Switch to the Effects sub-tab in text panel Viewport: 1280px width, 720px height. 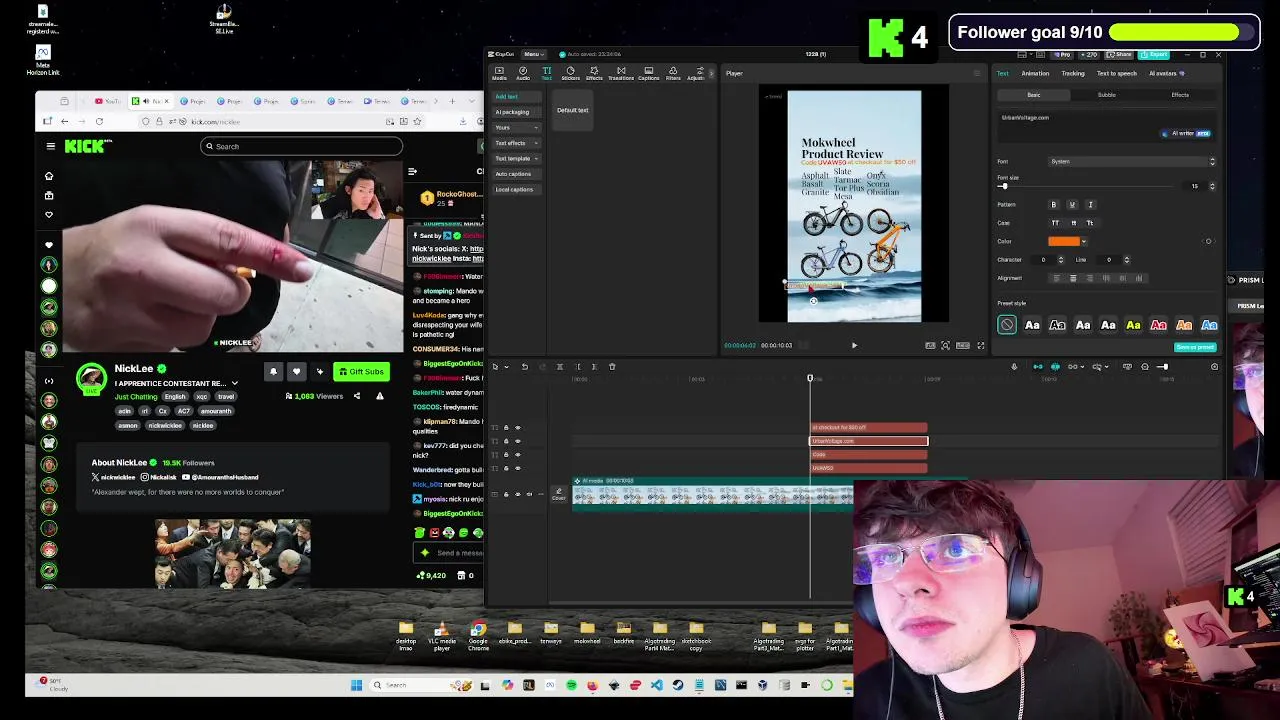[1180, 95]
